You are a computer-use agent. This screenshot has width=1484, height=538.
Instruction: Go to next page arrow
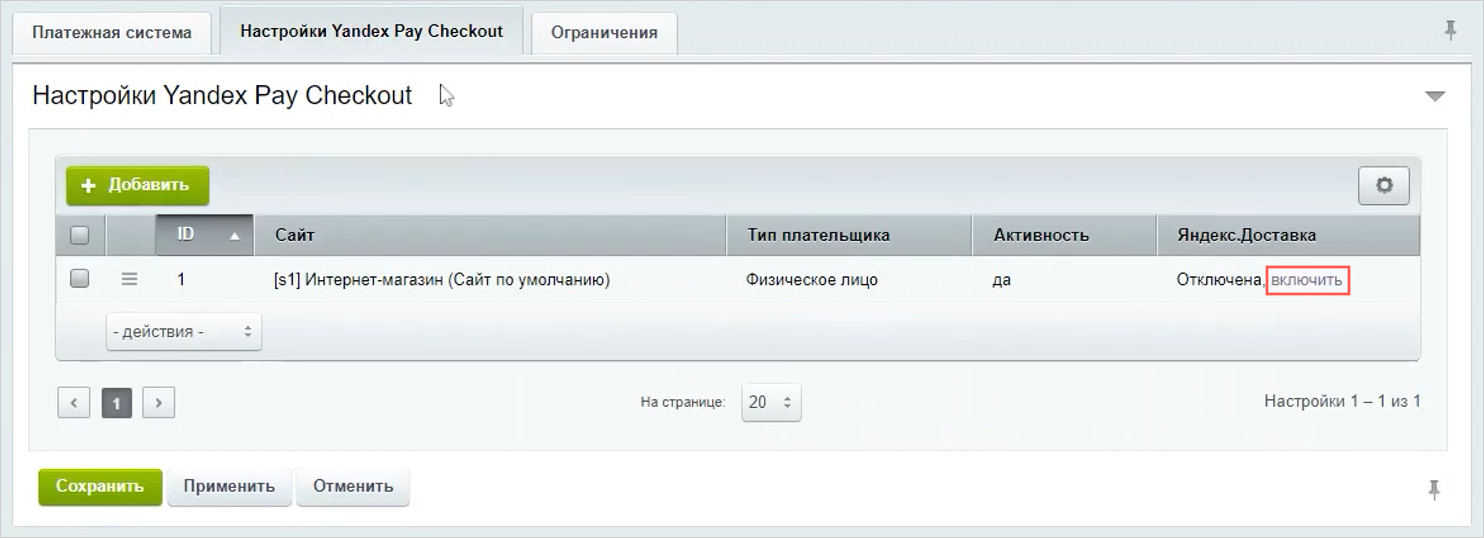click(159, 403)
